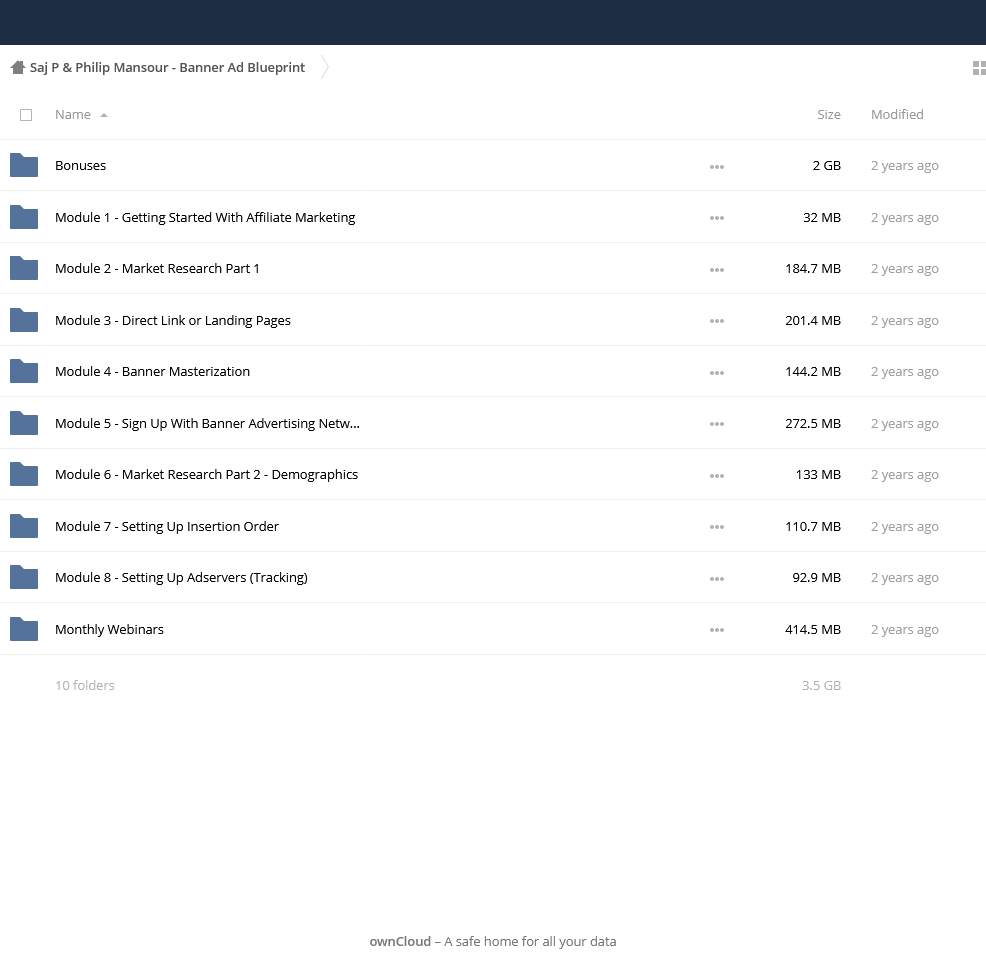Click the 201.4 MB size value
The image size is (986, 971).
pyautogui.click(x=813, y=321)
